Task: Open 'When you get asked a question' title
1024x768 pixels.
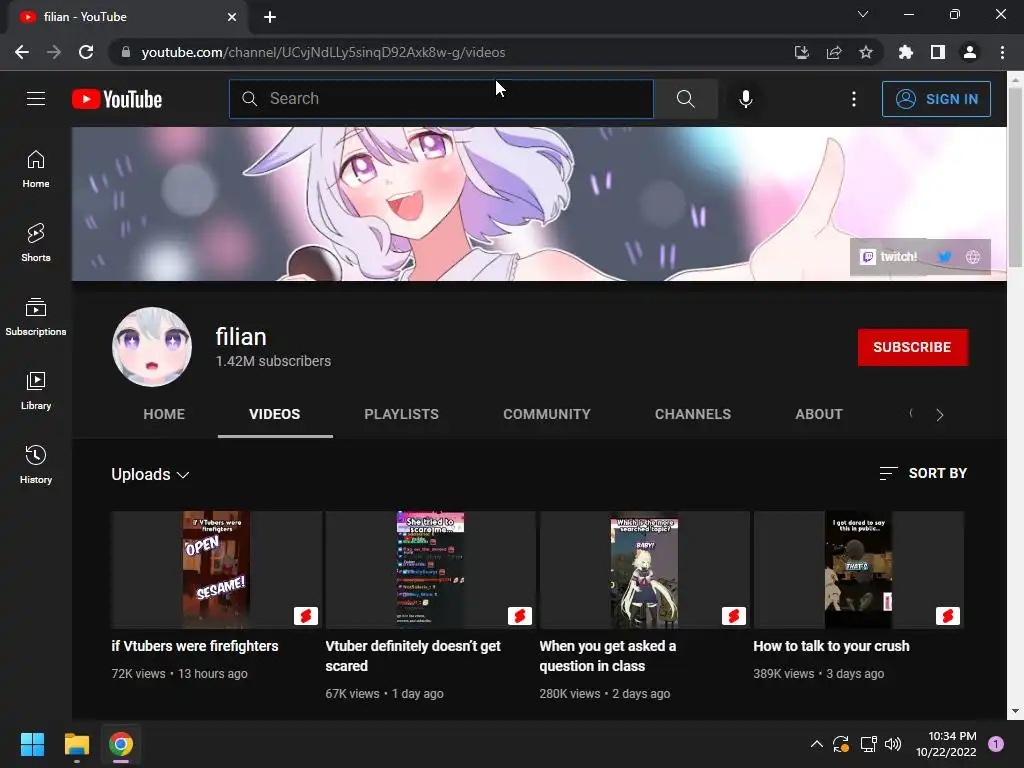Action: 607,656
